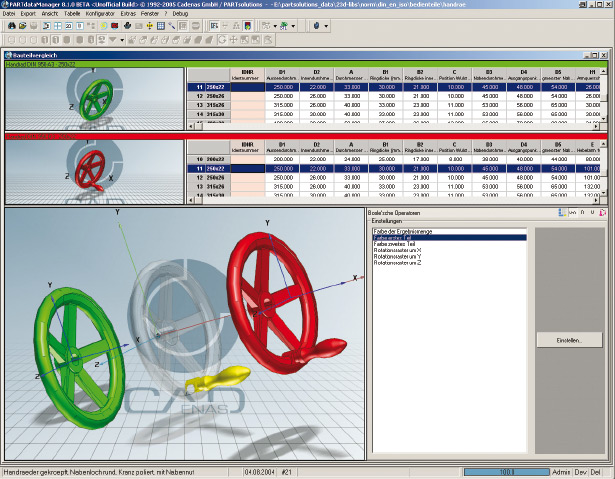Viewport: 615px width, 479px height.
Task: Open the Fenster menu
Action: click(150, 13)
